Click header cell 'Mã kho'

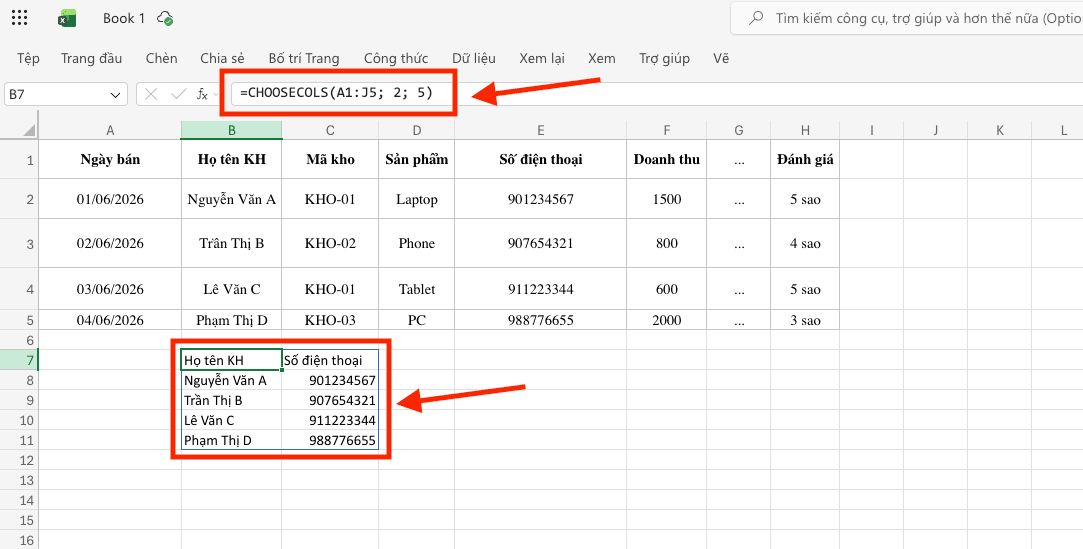click(x=330, y=160)
